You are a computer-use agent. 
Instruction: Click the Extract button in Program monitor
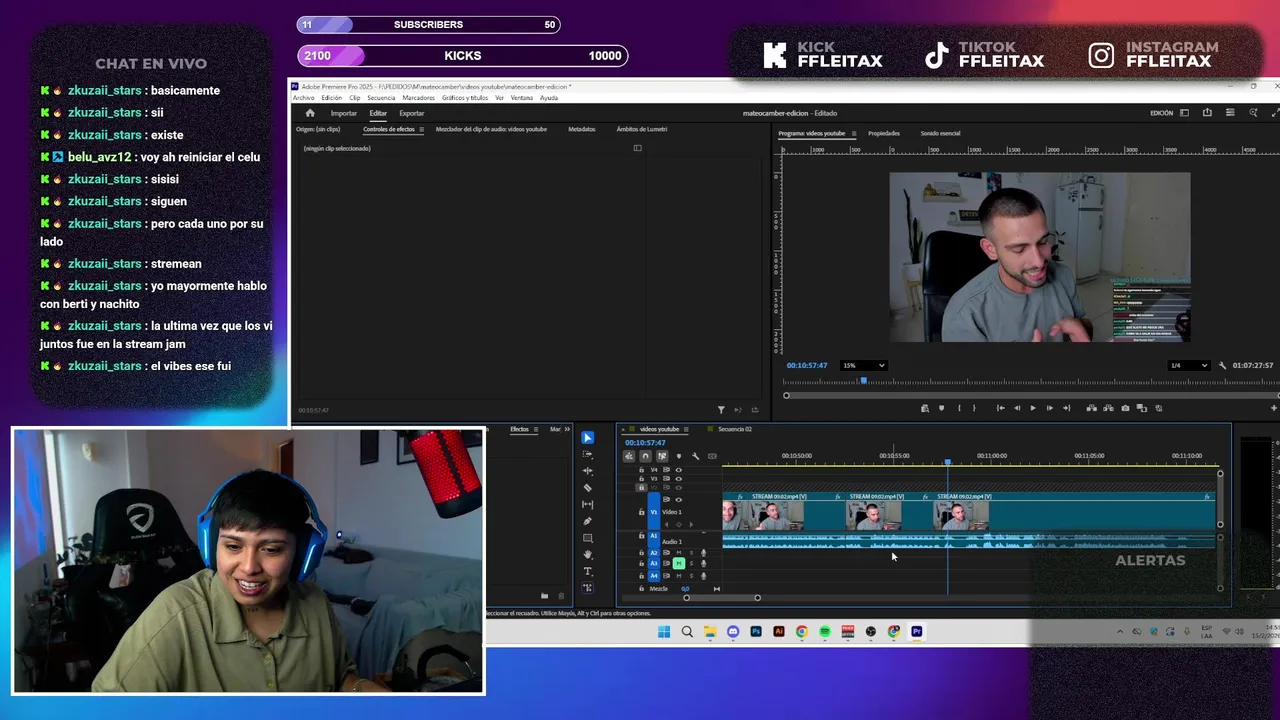[1108, 408]
